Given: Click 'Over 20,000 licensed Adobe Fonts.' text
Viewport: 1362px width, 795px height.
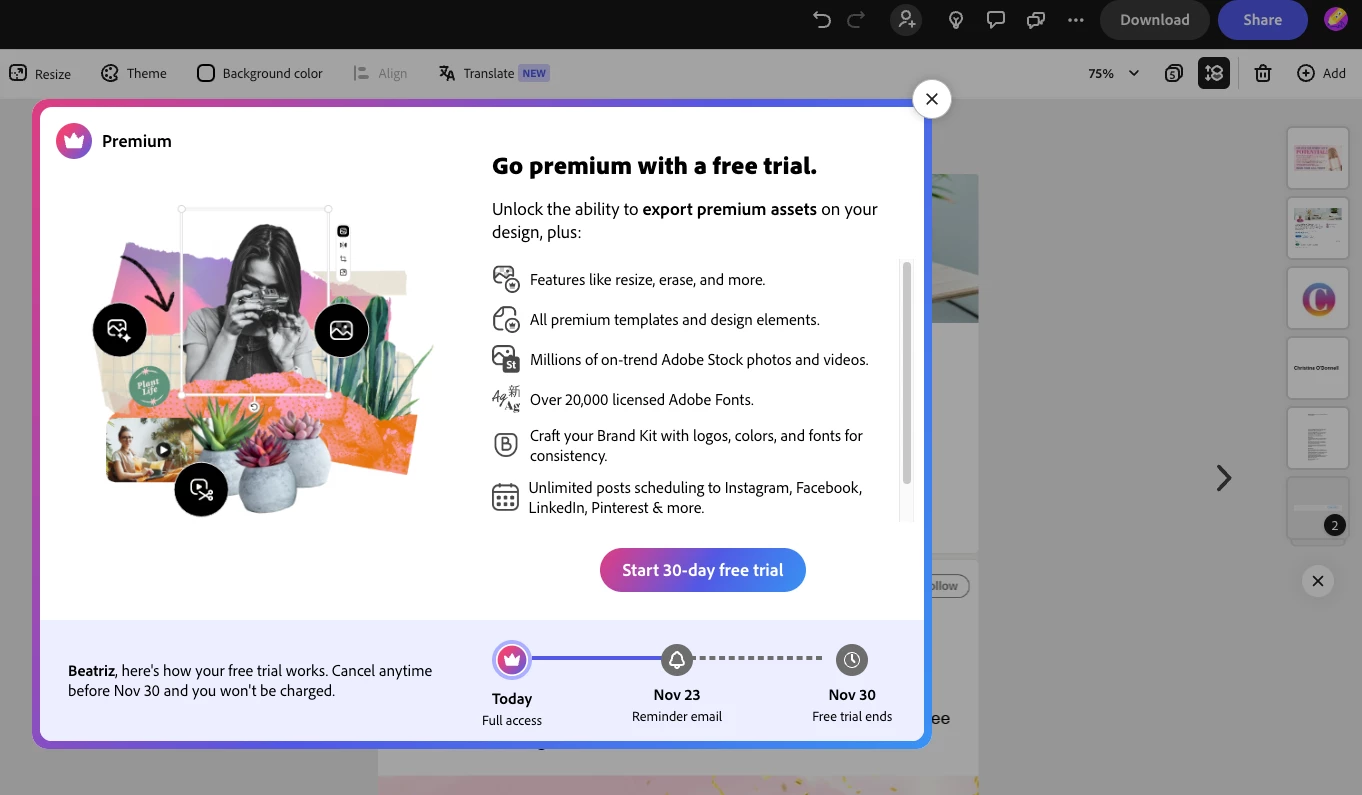Looking at the screenshot, I should (642, 399).
